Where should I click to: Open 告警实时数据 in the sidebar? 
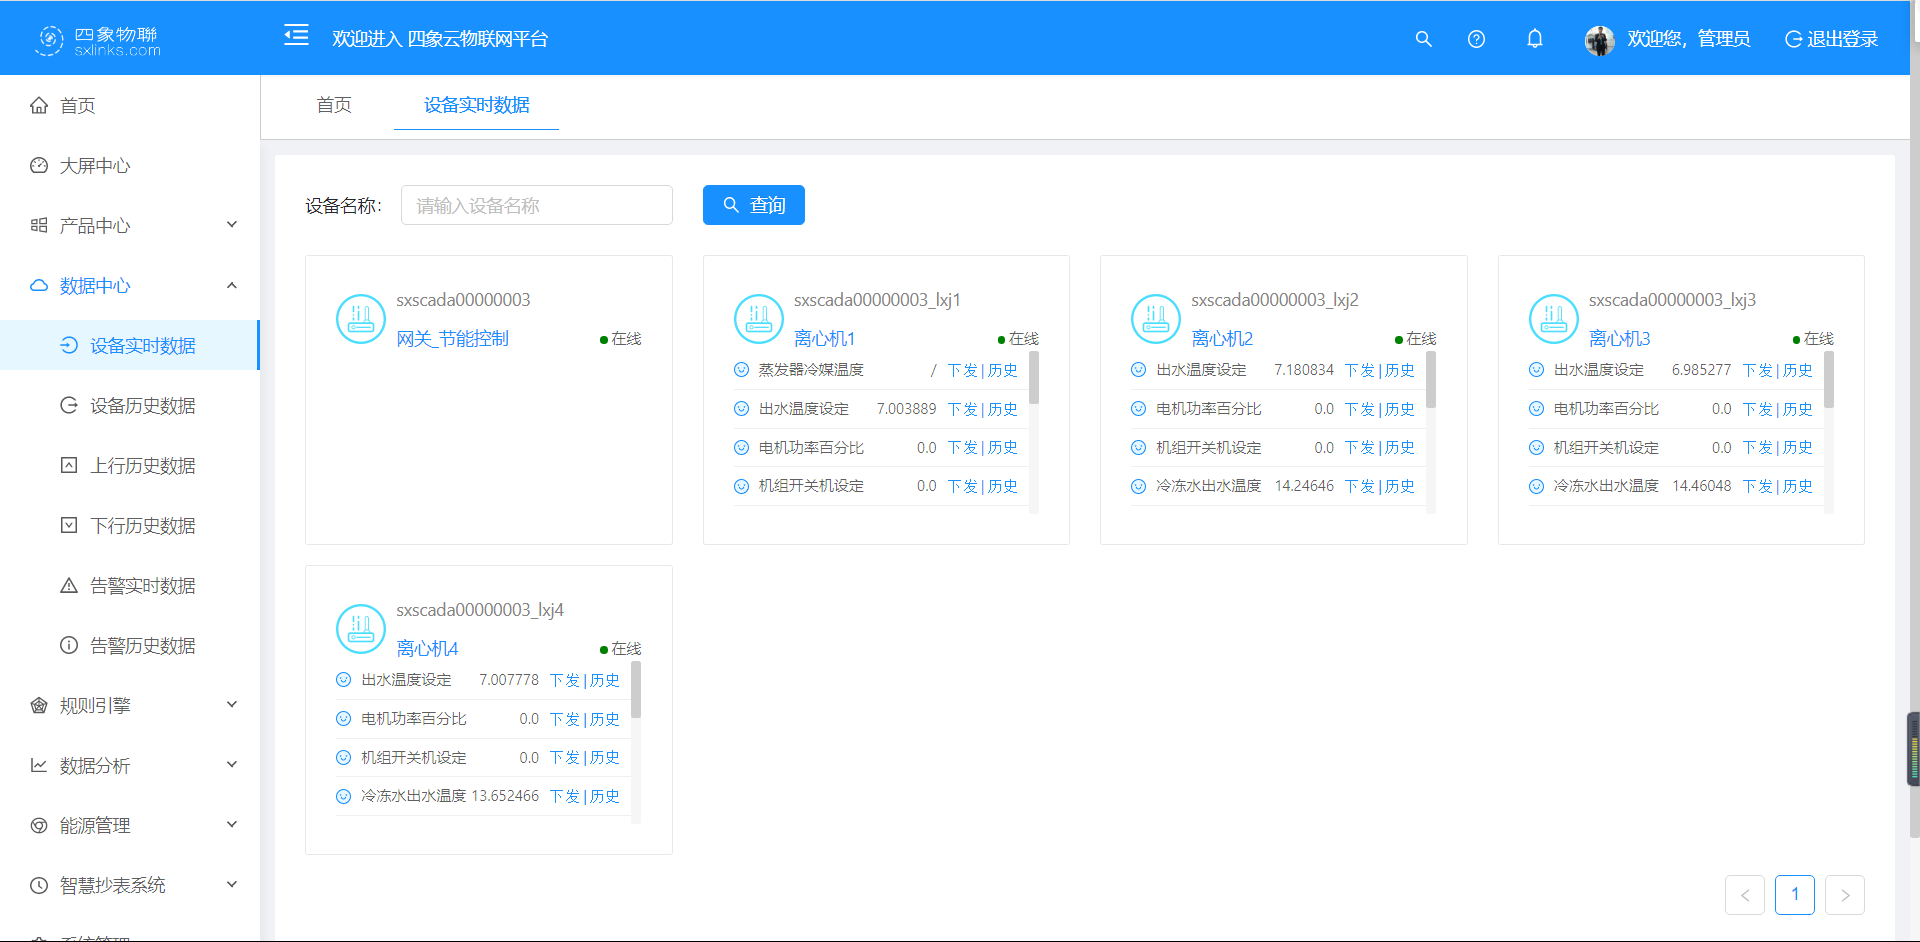[142, 586]
